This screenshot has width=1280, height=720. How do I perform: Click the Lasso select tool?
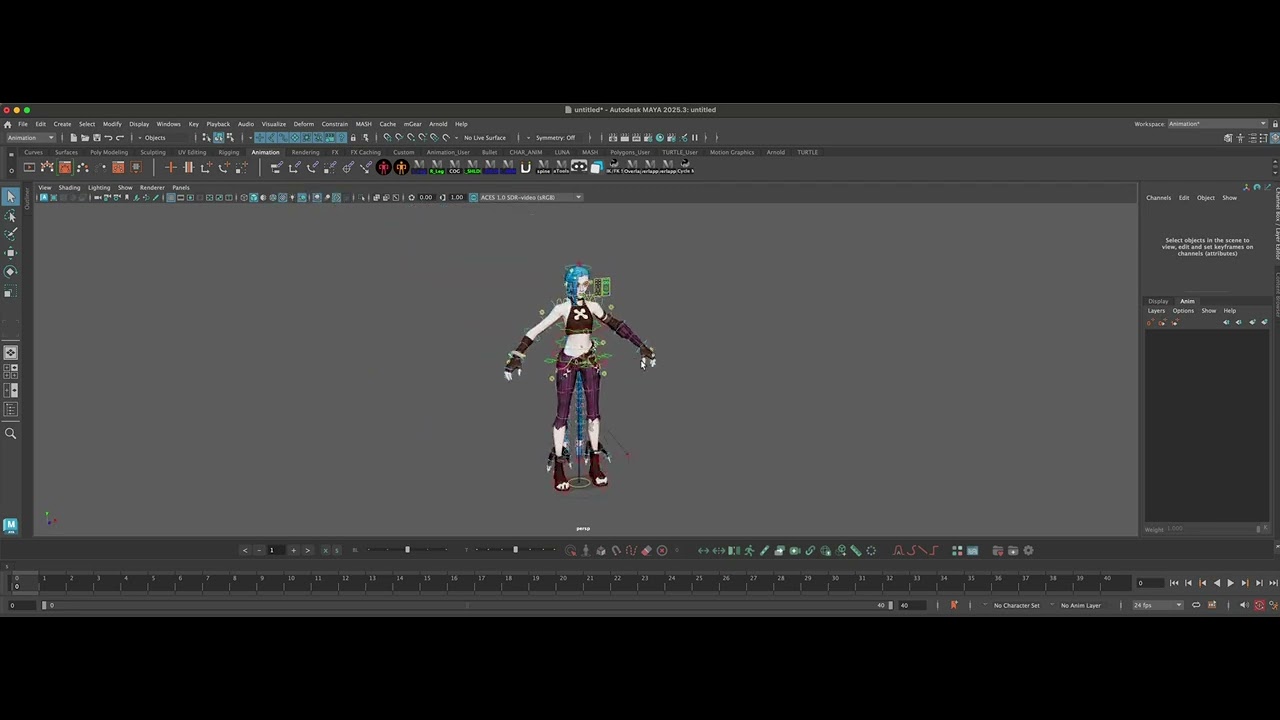click(x=10, y=215)
